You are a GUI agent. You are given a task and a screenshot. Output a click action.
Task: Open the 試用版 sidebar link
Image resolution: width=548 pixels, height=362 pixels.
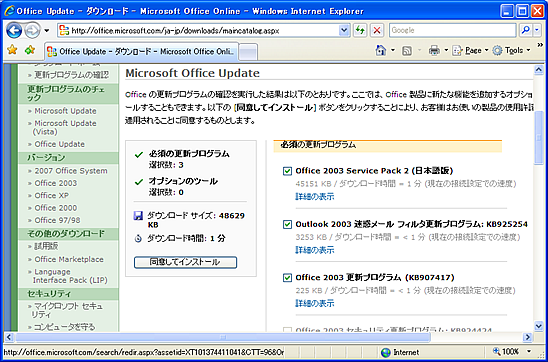tap(46, 247)
